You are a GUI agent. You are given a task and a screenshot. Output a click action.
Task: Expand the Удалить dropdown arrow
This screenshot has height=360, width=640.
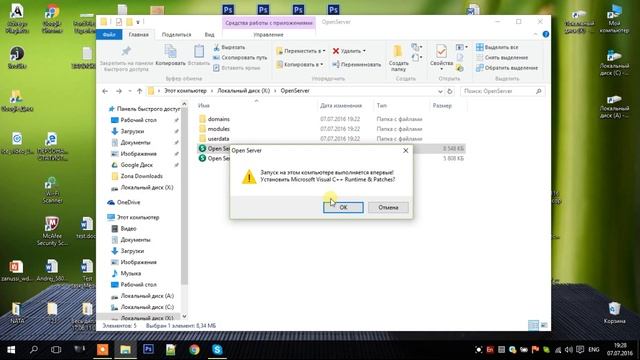pyautogui.click(x=364, y=51)
